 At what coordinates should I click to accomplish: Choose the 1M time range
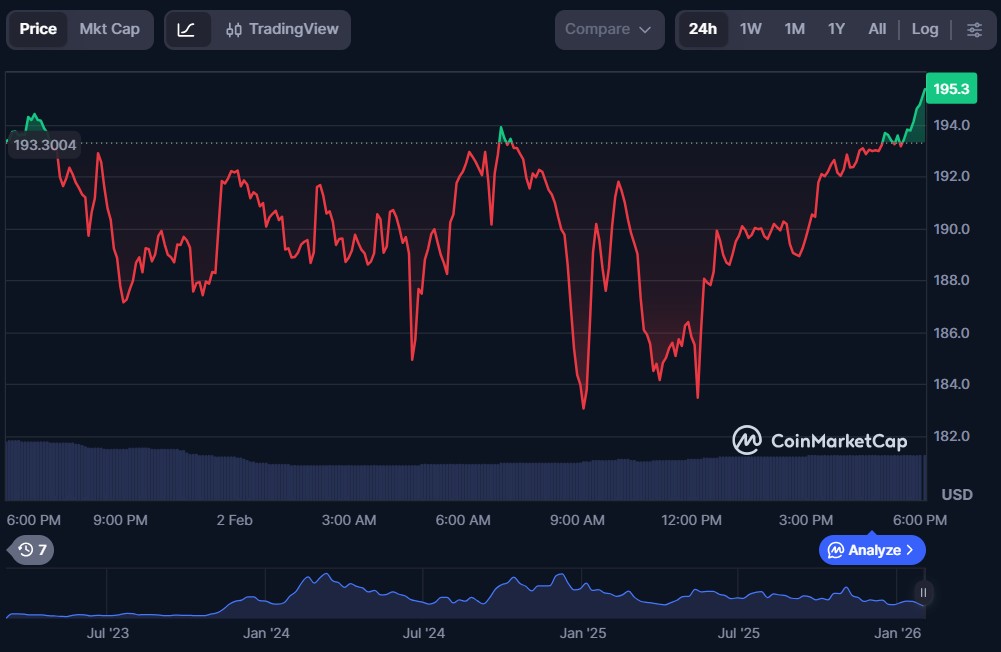coord(794,29)
